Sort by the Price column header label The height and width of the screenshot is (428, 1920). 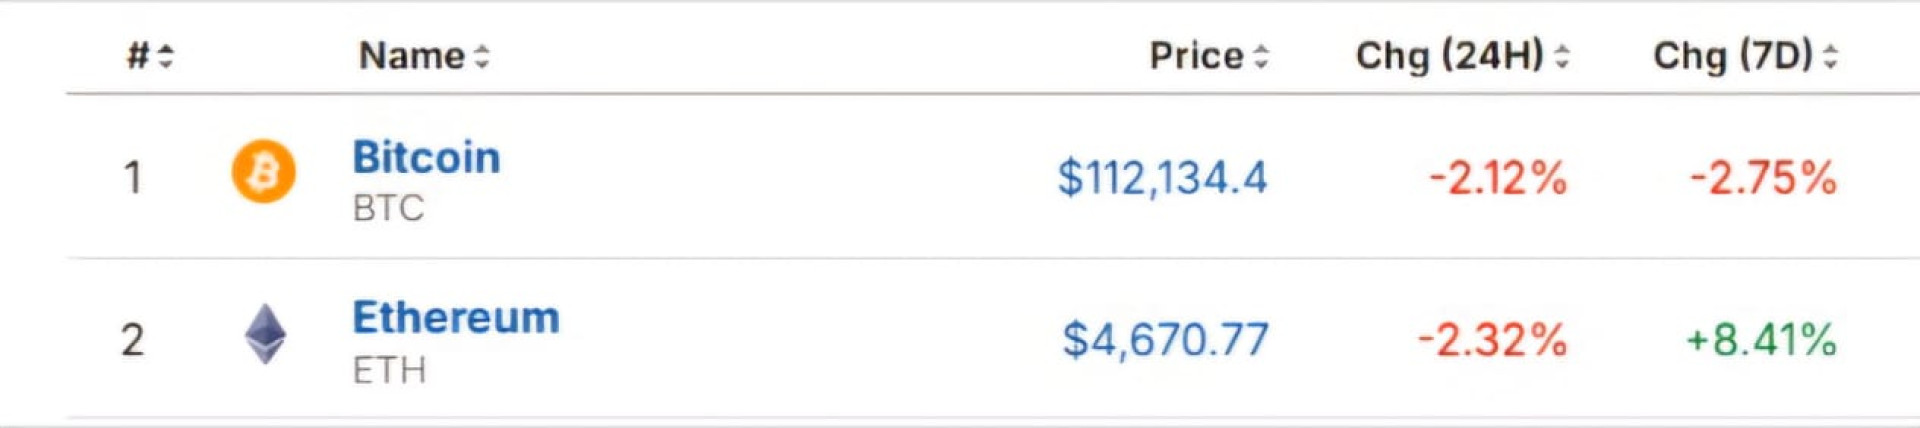coord(1196,56)
